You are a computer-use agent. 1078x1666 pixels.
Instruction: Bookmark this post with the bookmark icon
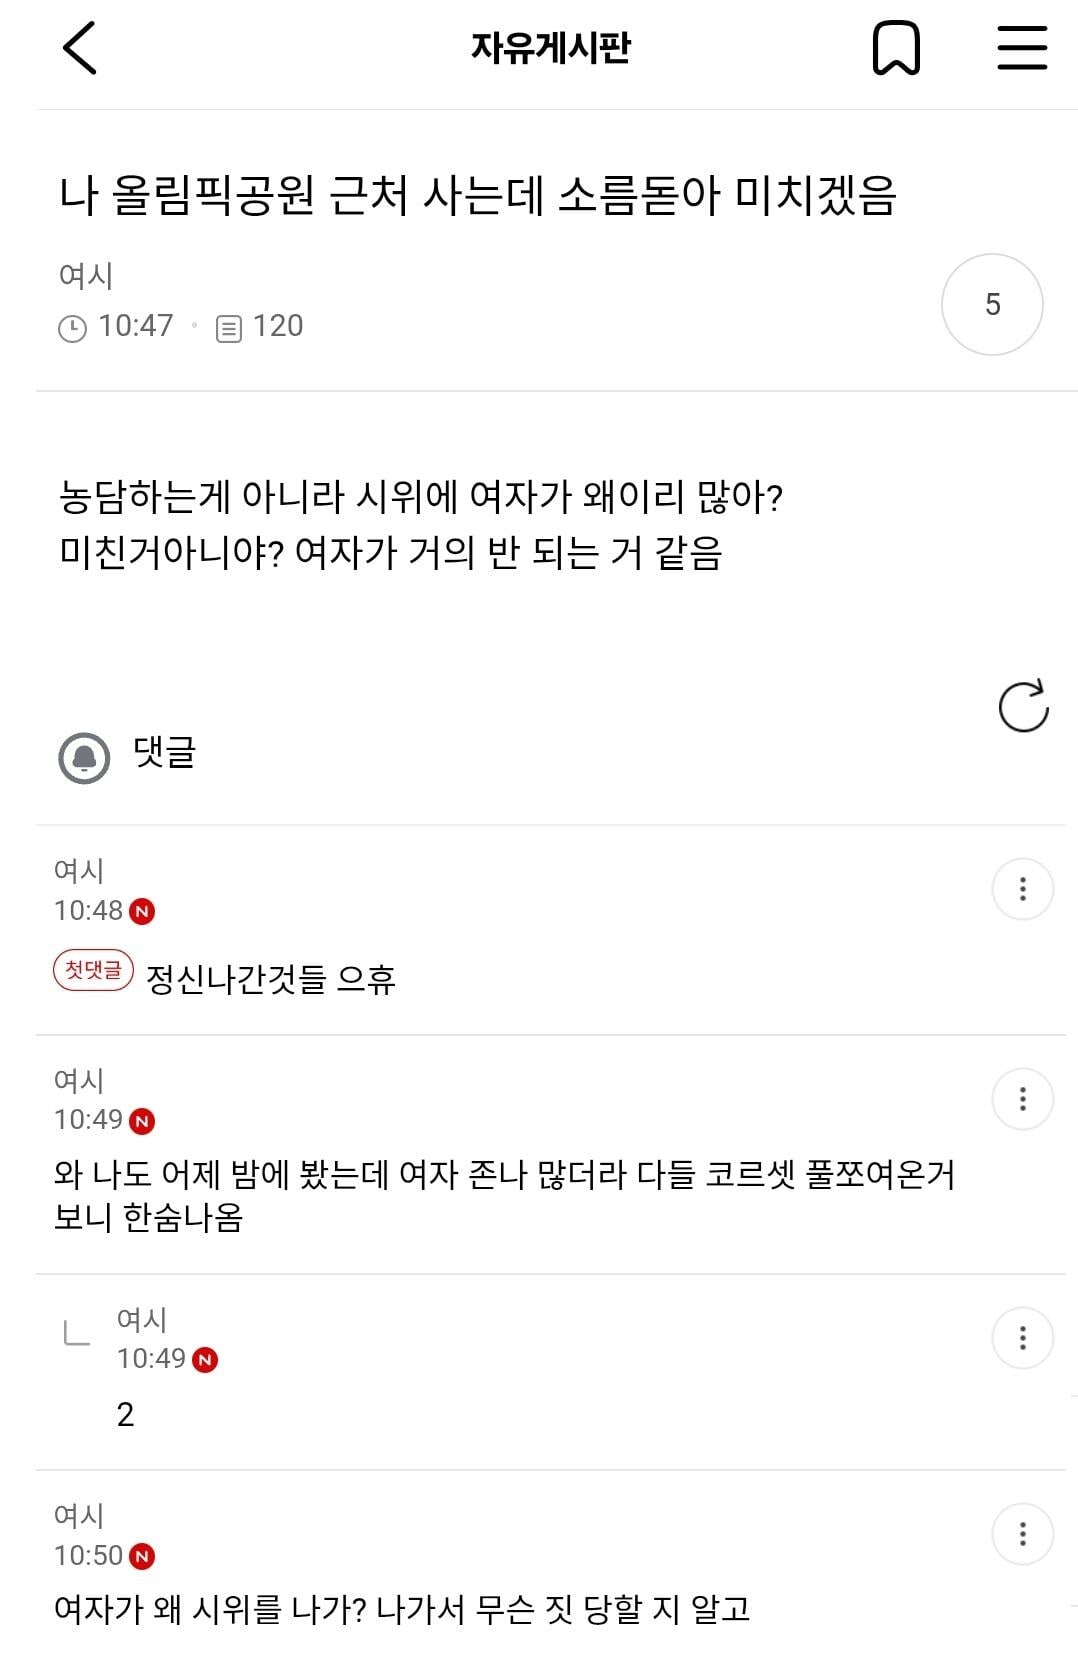pyautogui.click(x=896, y=48)
